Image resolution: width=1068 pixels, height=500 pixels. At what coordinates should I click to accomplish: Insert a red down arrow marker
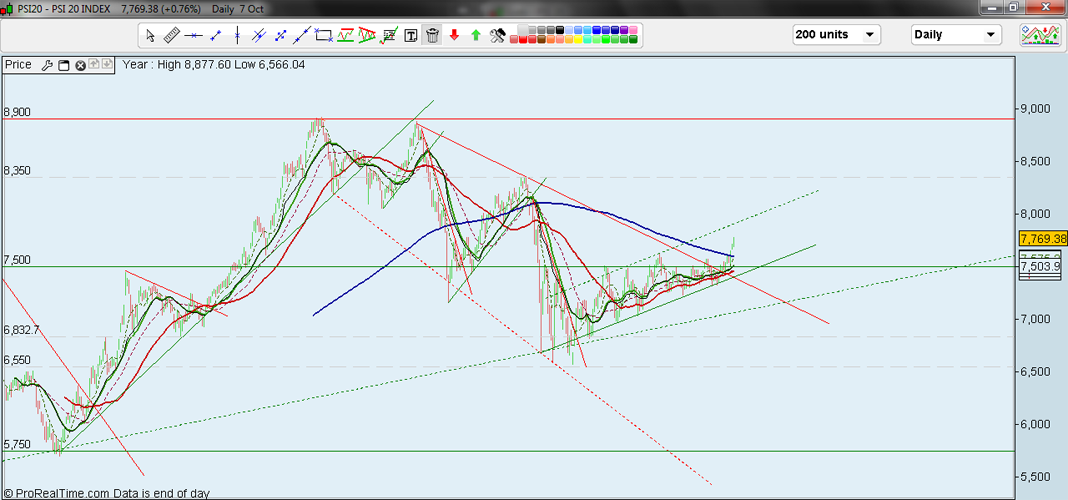pyautogui.click(x=454, y=35)
